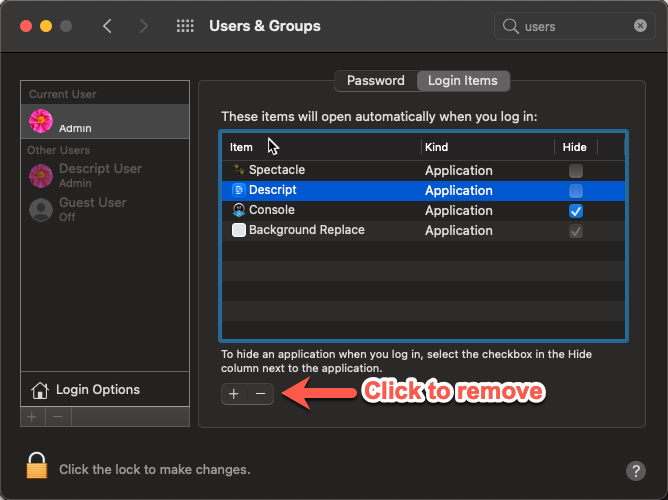668x500 pixels.
Task: Sort by the Kind column header
Action: tap(488, 147)
